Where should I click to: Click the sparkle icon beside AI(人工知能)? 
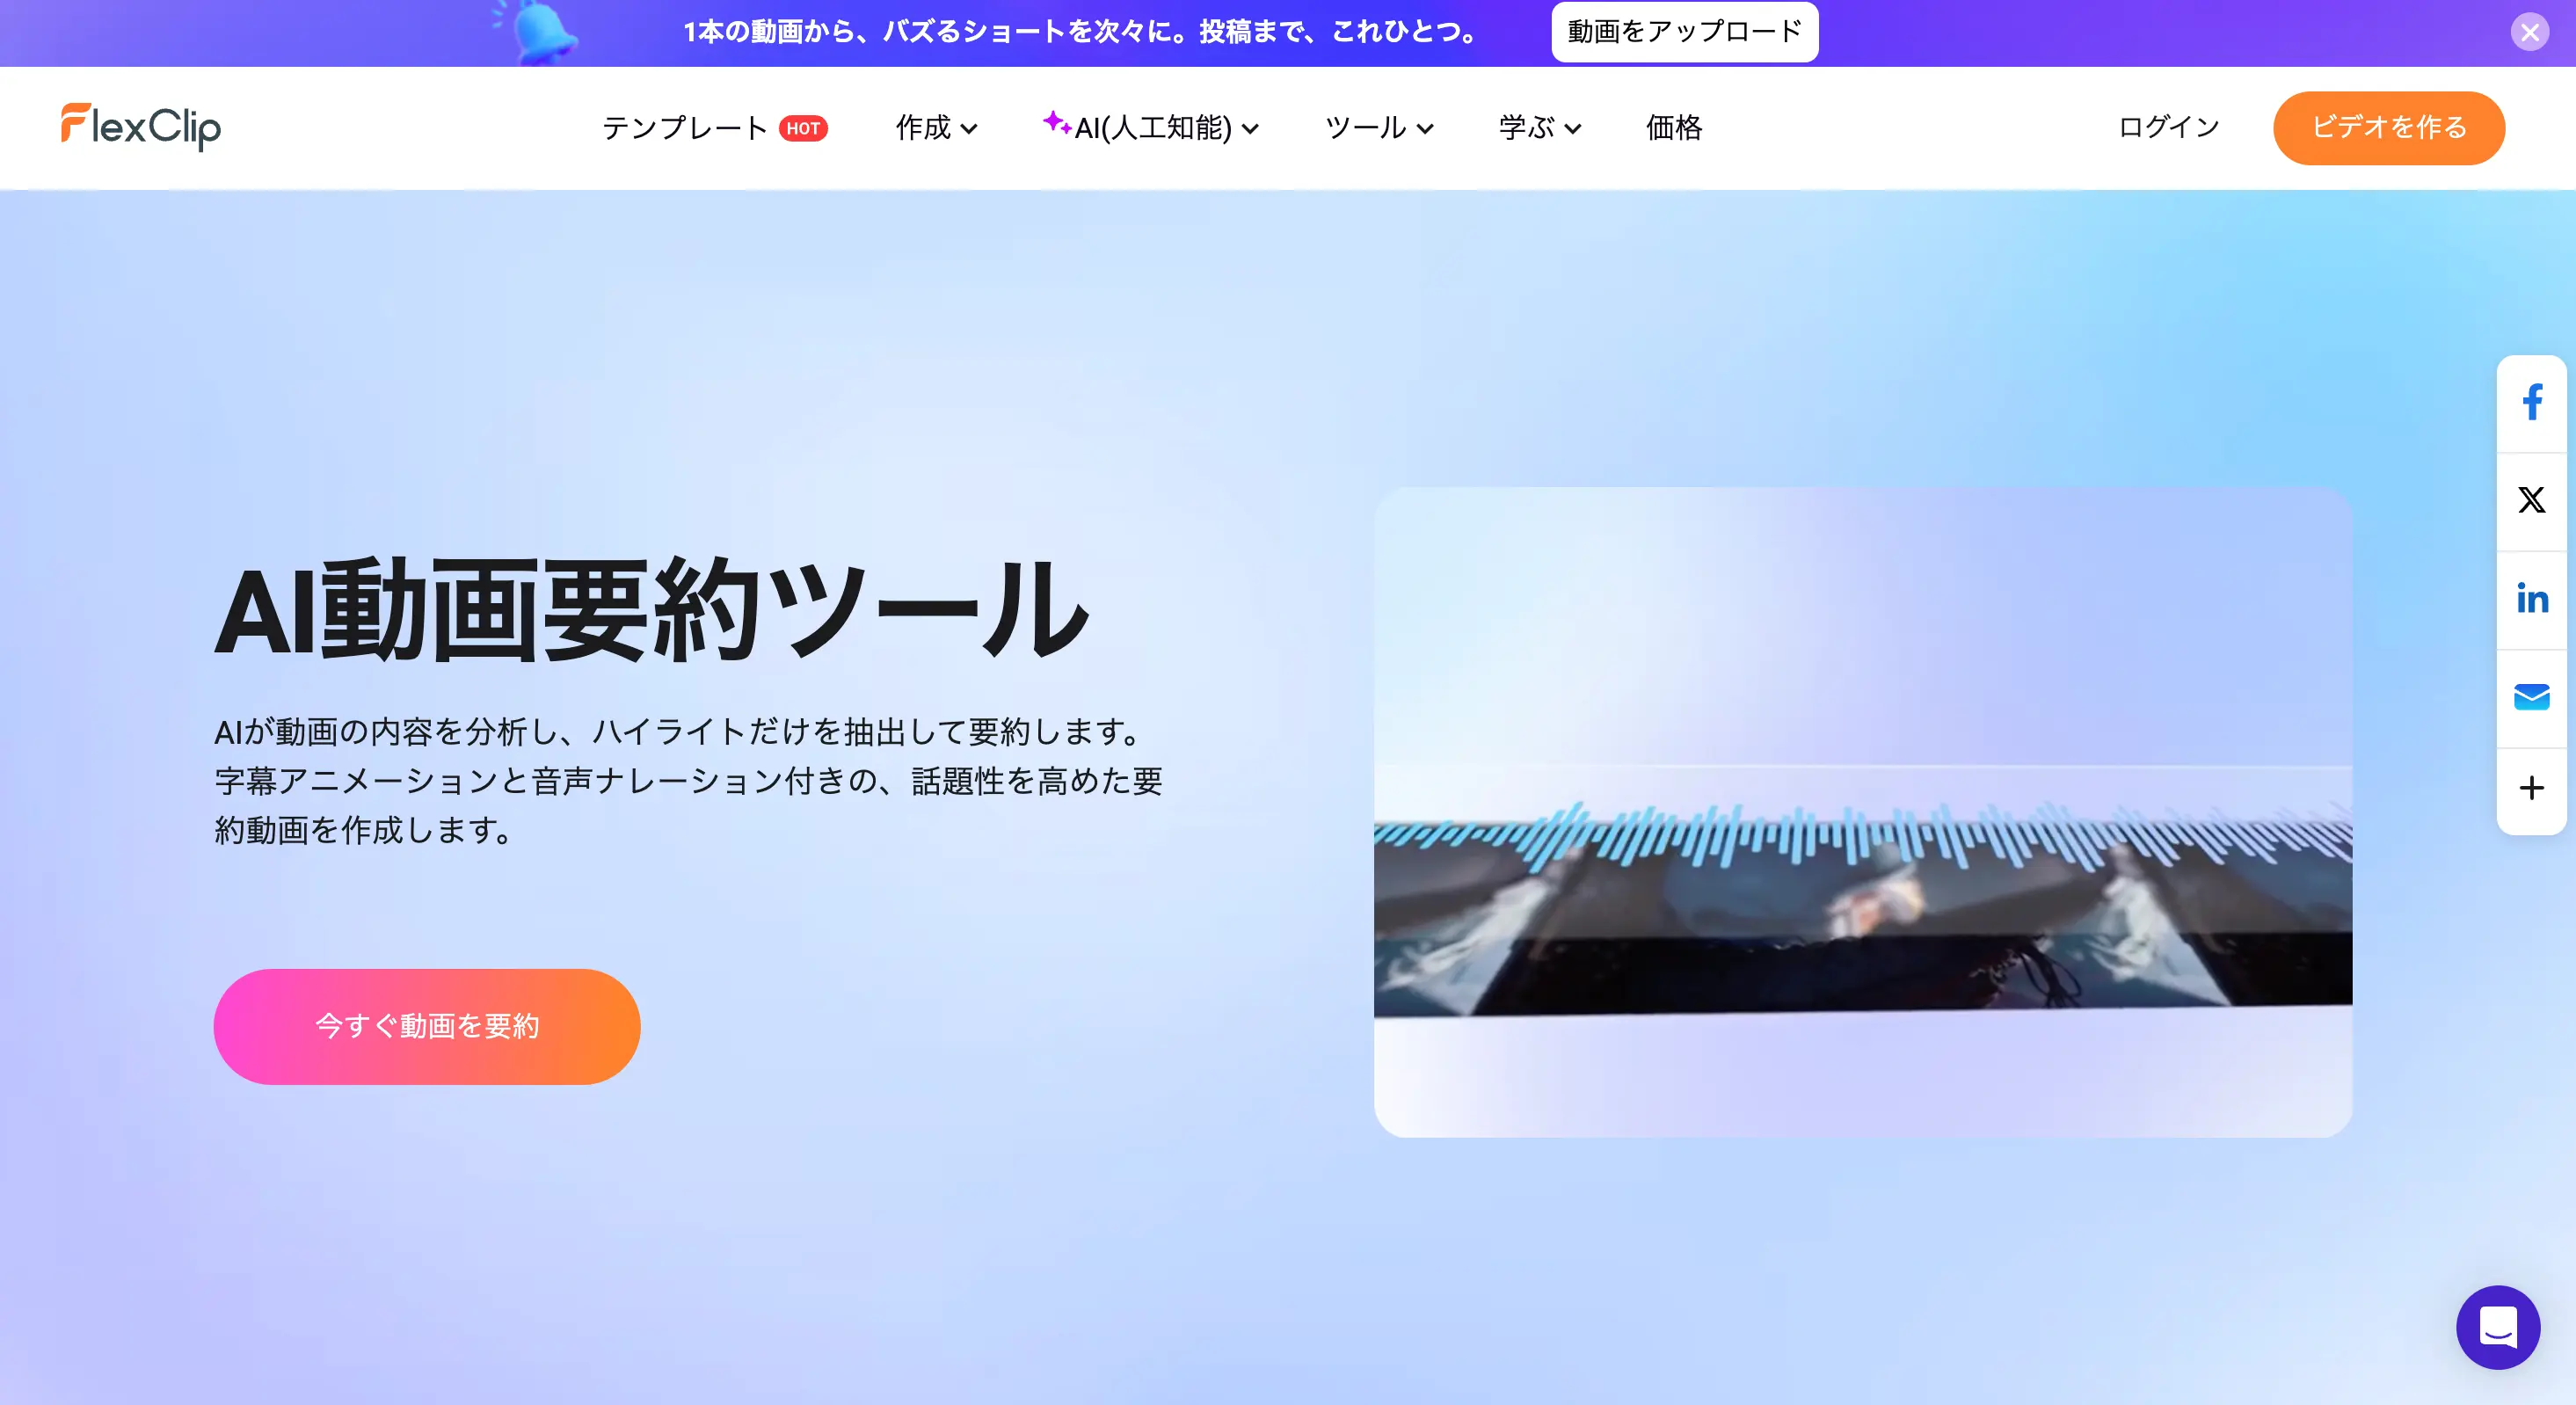[1056, 123]
